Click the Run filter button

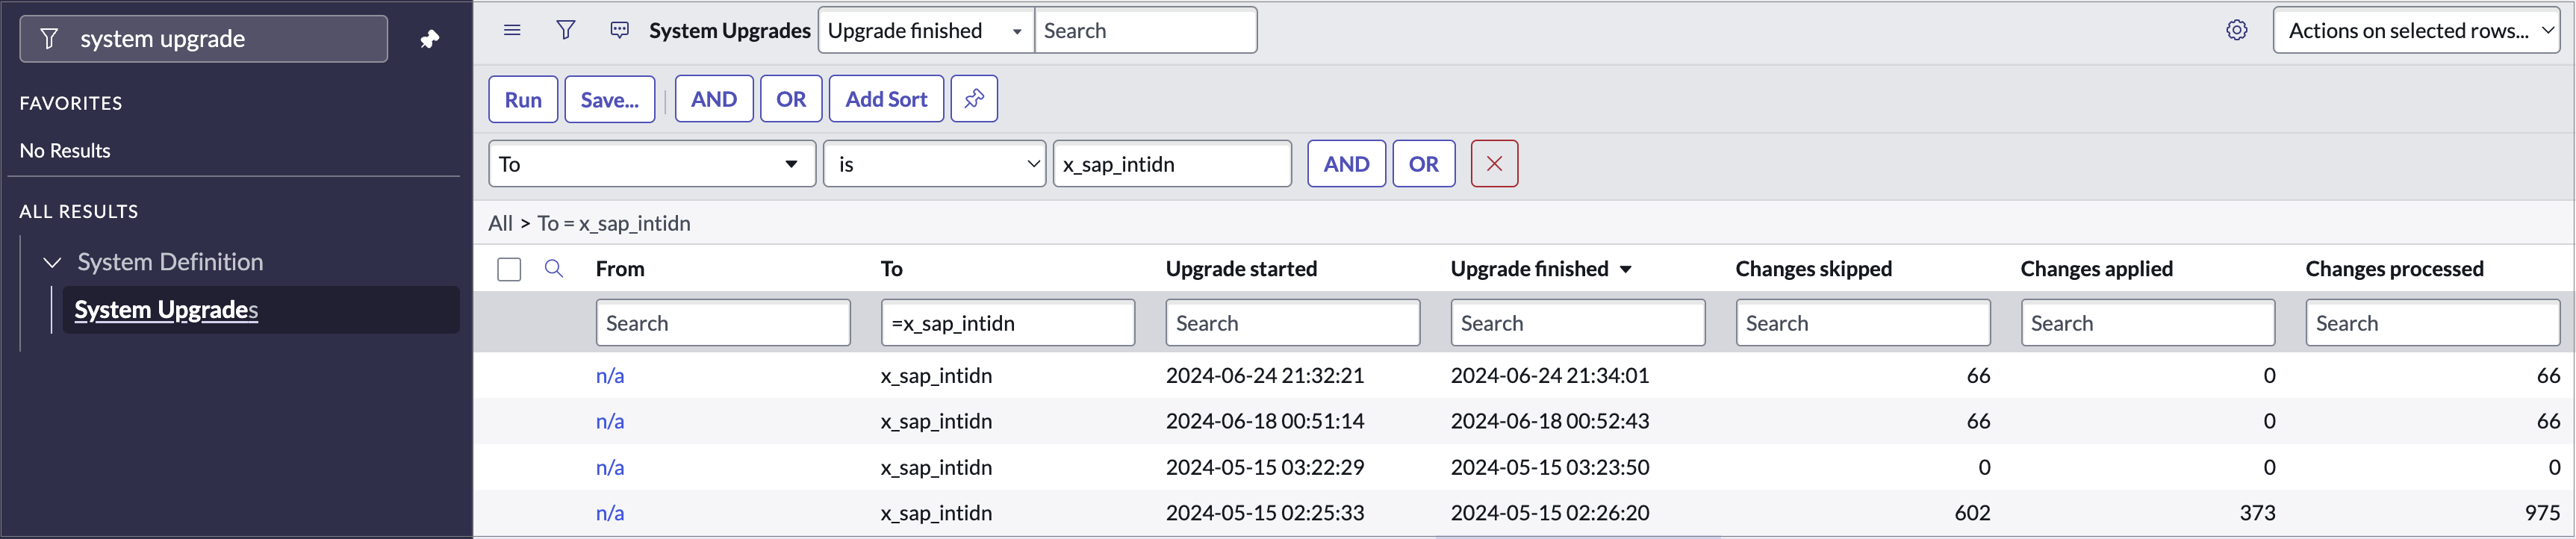(x=522, y=99)
